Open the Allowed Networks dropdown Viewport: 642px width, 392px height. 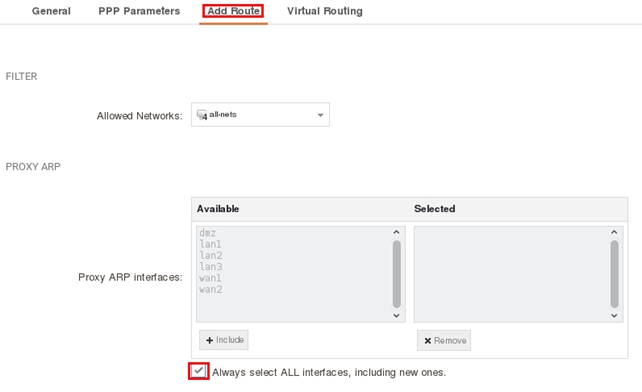tap(260, 115)
